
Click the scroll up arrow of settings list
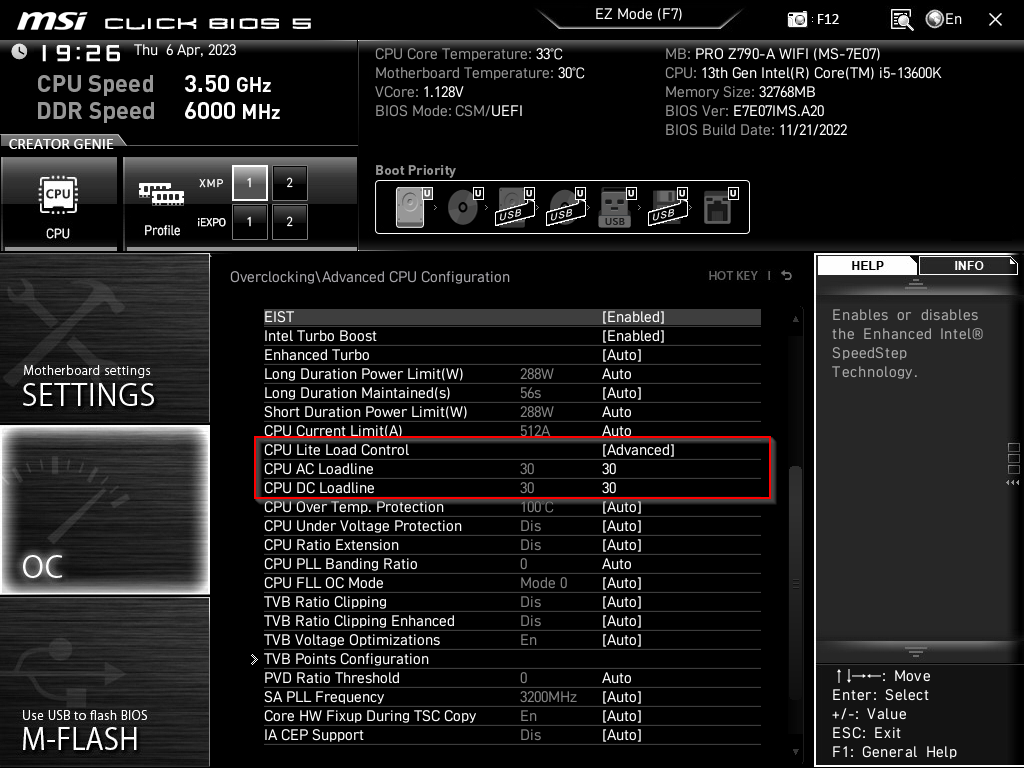(x=795, y=319)
